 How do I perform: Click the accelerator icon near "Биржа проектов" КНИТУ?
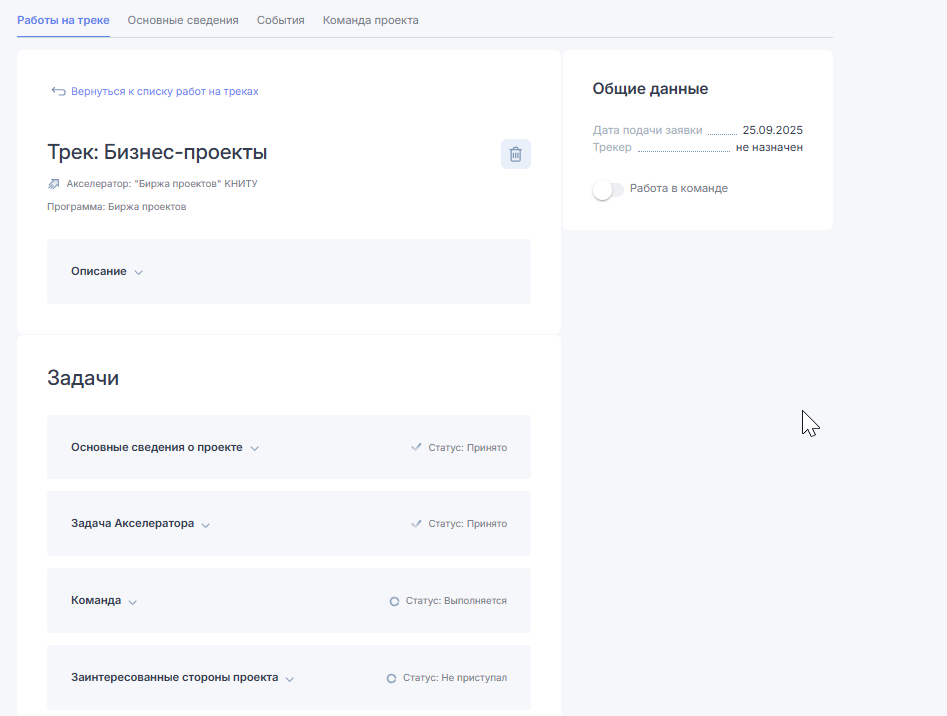click(x=54, y=184)
